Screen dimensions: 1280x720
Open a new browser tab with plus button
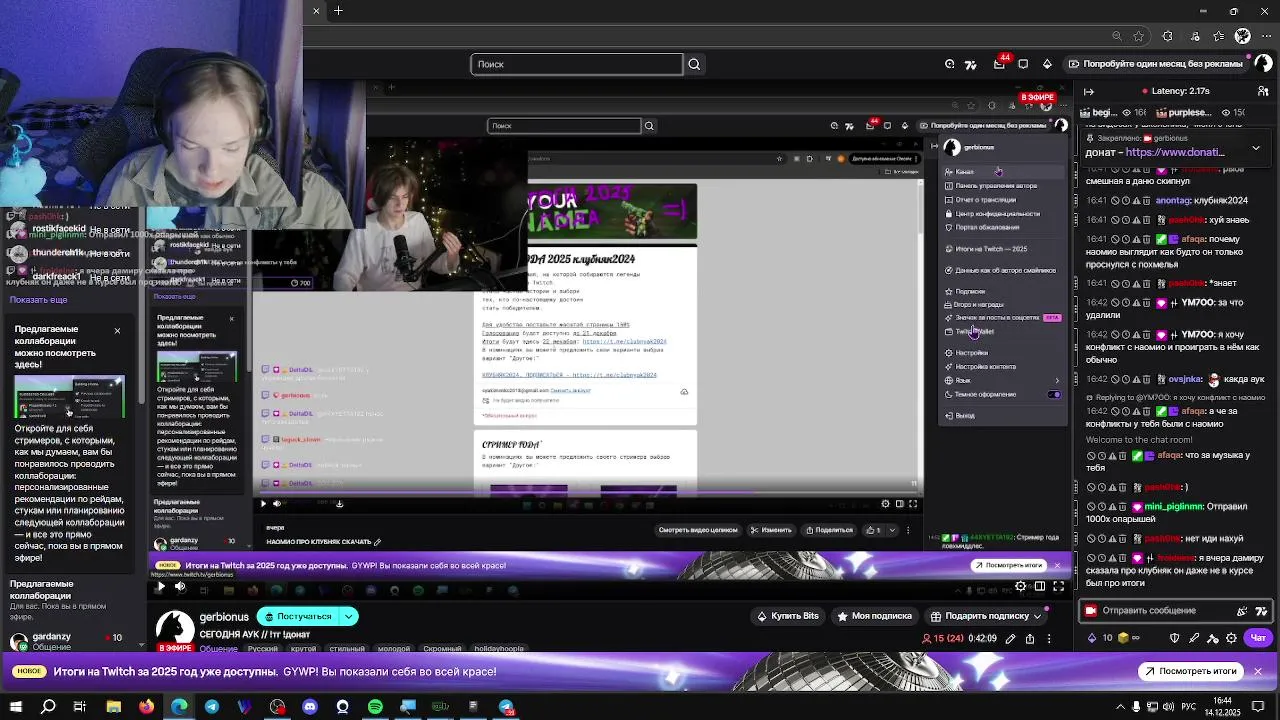pyautogui.click(x=338, y=11)
